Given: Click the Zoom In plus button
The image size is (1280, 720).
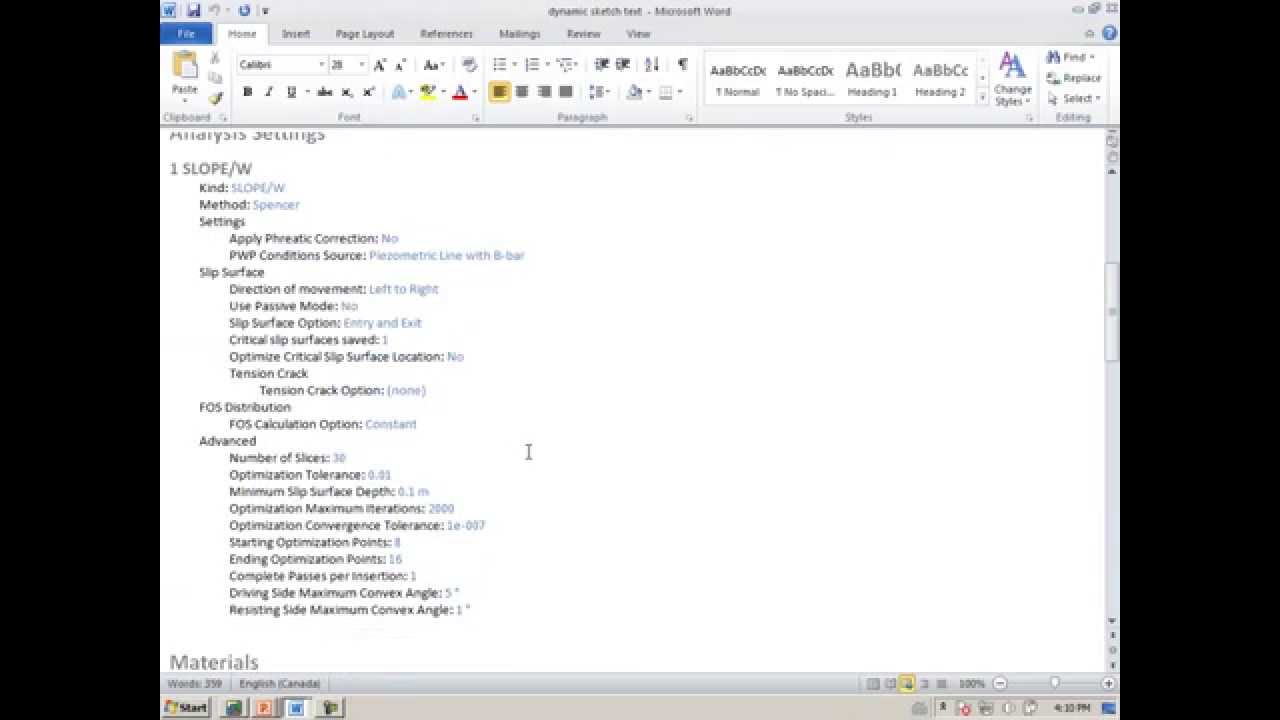Looking at the screenshot, I should 1108,683.
